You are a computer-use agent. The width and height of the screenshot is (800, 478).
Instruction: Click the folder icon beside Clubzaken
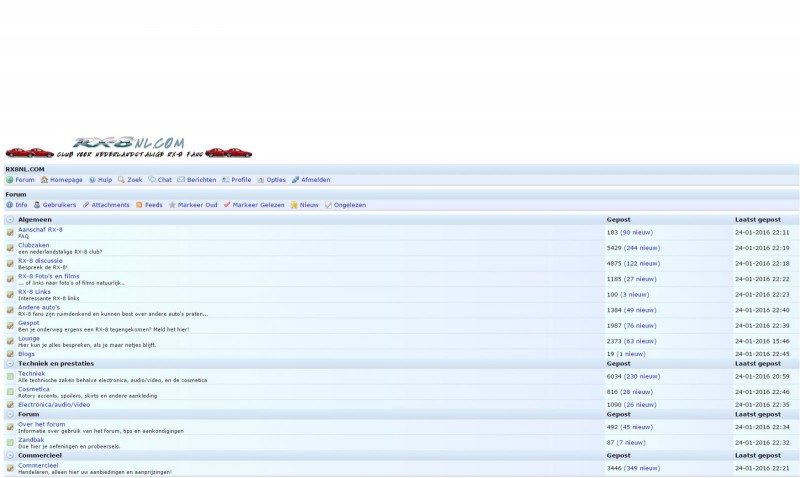10,248
